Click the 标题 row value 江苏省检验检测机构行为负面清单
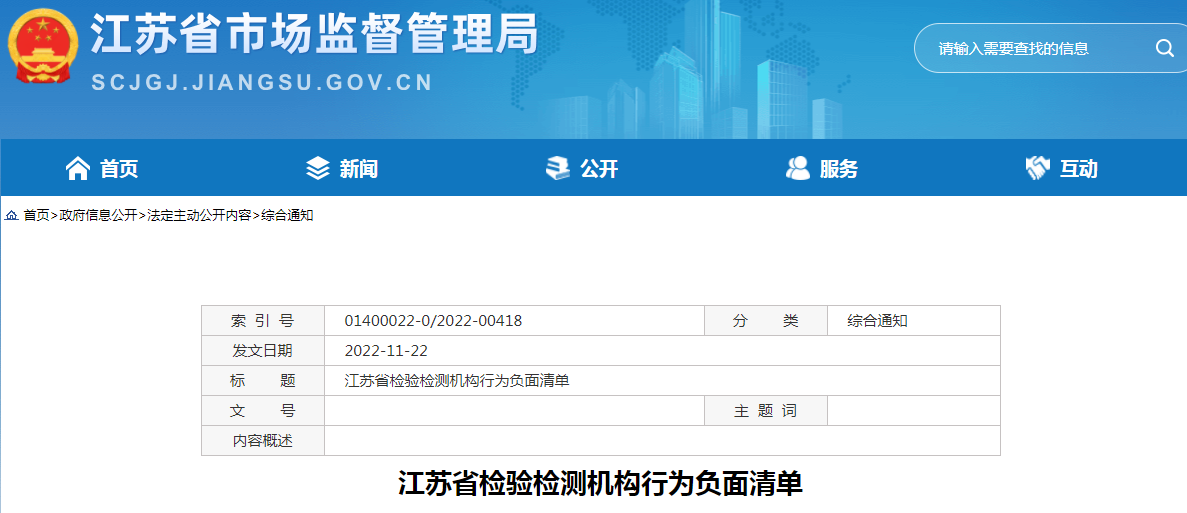This screenshot has width=1187, height=513. tap(456, 381)
